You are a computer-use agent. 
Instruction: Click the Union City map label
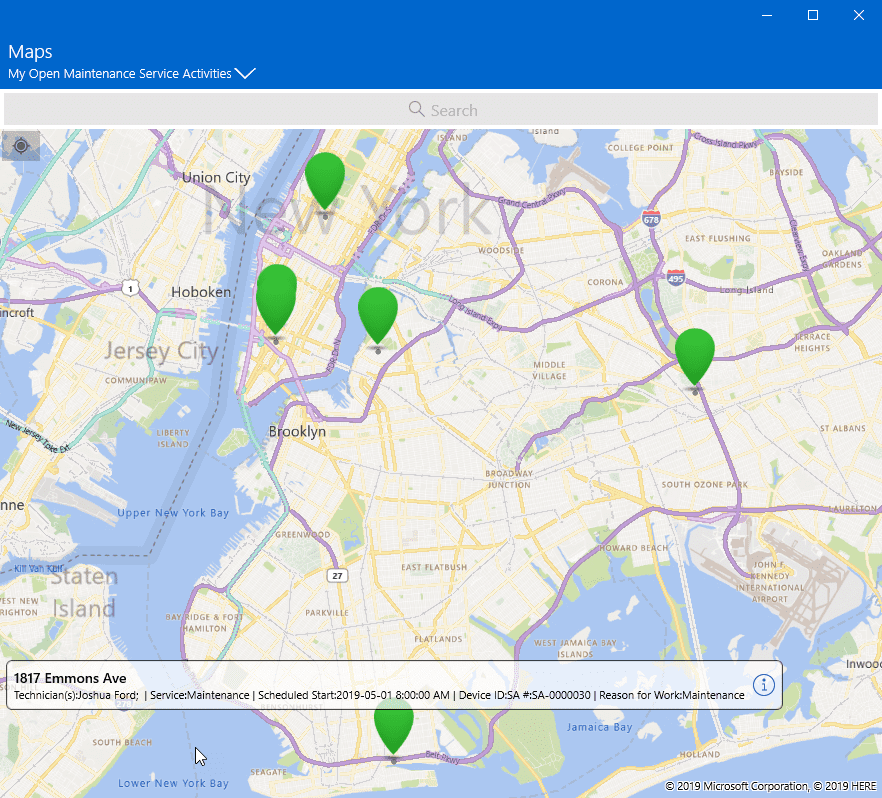pyautogui.click(x=216, y=178)
